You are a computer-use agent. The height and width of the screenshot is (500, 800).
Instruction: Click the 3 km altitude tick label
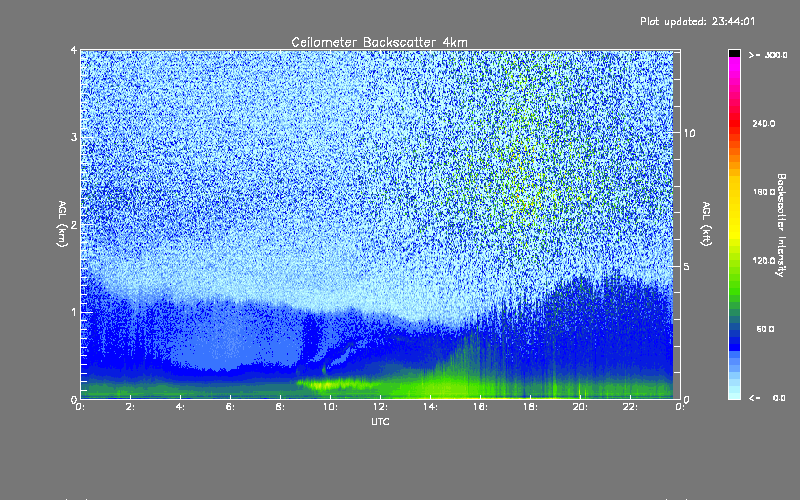pyautogui.click(x=74, y=137)
